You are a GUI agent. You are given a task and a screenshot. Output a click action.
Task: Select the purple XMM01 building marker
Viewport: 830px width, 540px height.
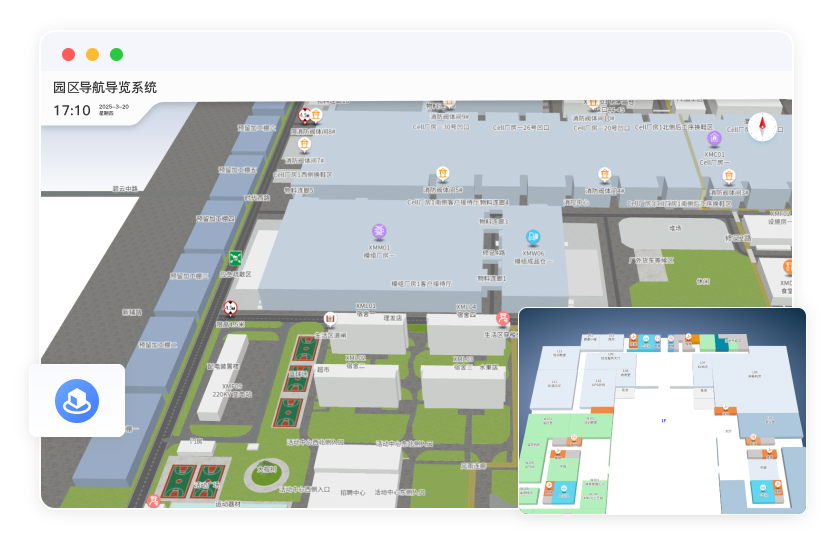coord(380,231)
